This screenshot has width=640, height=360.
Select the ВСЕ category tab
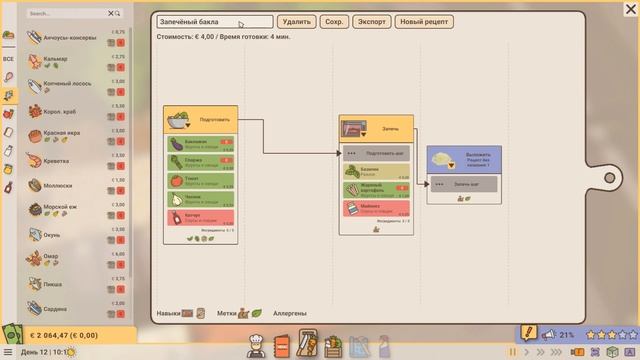point(8,59)
